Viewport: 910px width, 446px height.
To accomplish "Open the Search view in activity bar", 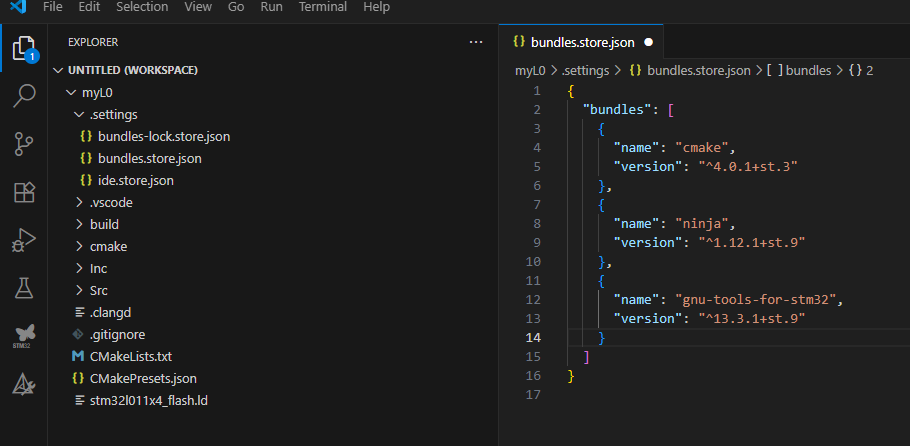I will point(23,96).
